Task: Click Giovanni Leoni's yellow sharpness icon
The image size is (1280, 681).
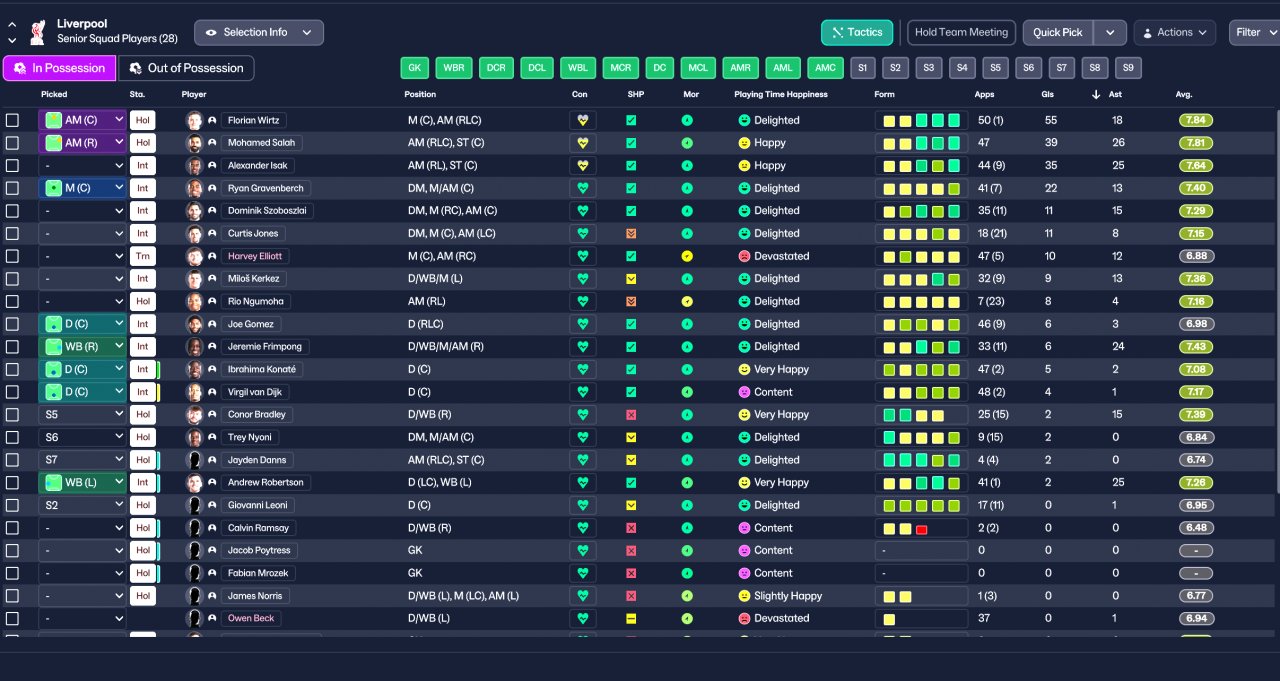Action: point(631,505)
